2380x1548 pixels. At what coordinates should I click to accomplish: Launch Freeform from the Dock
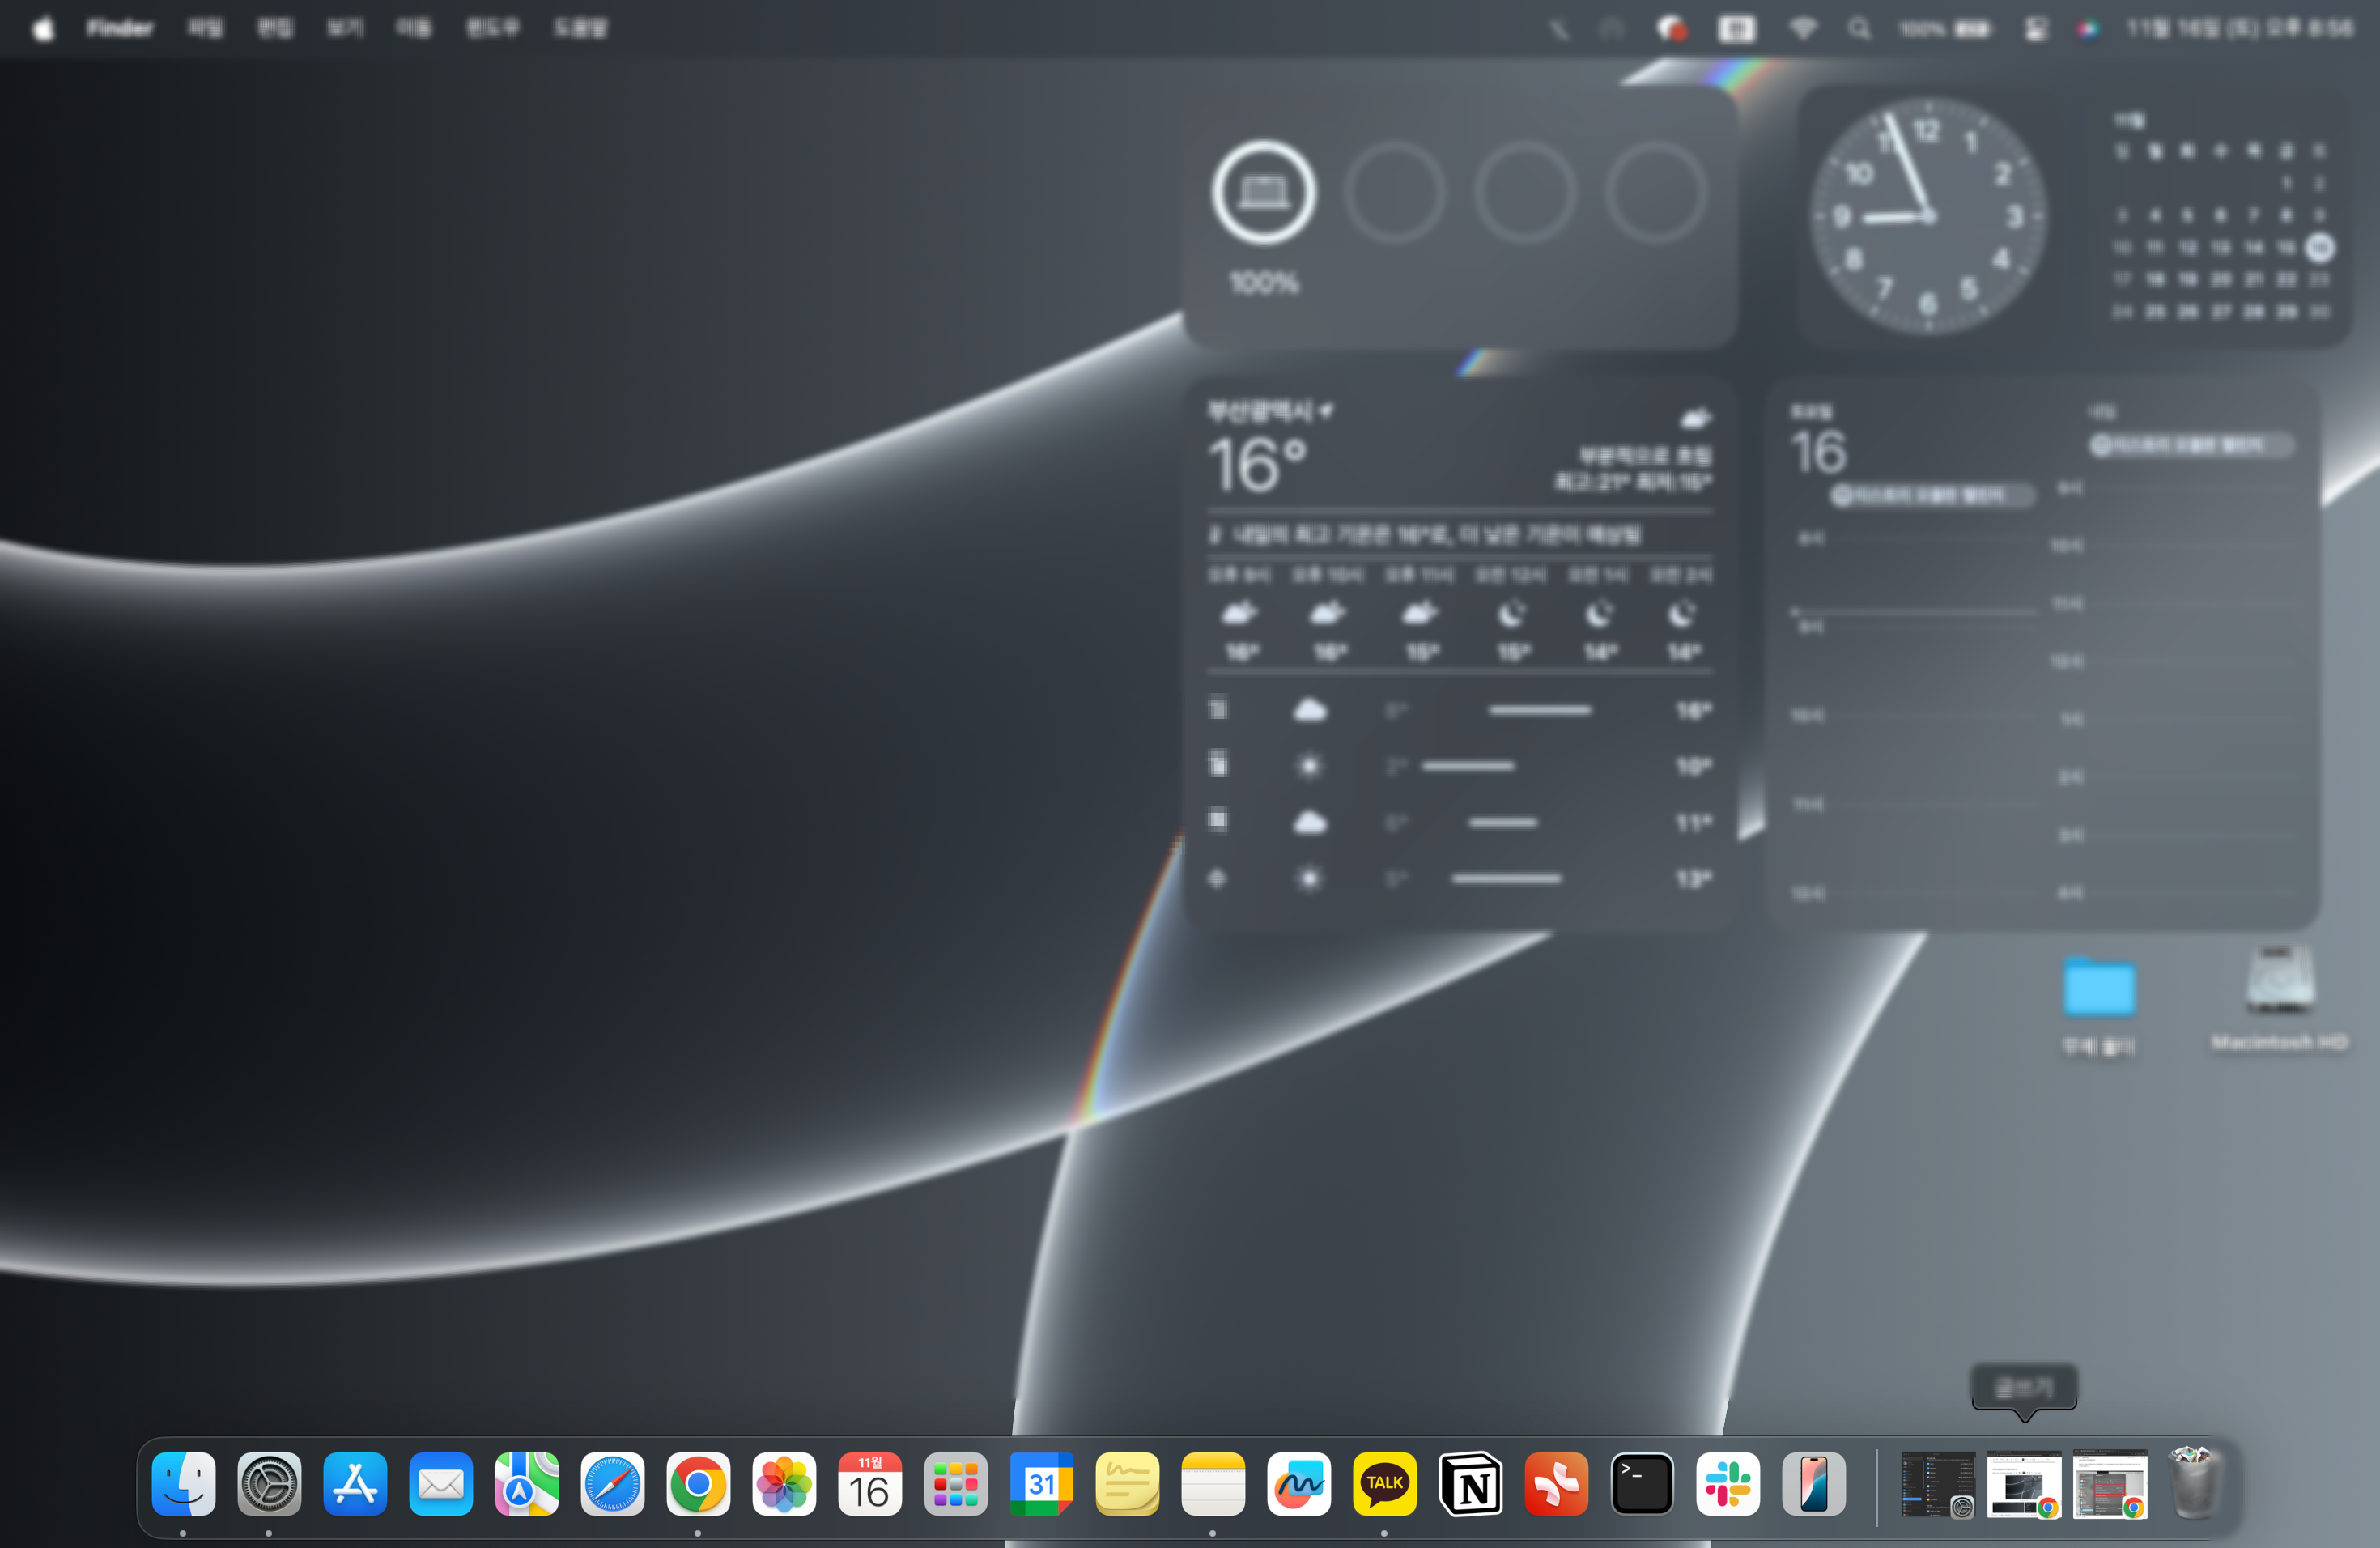click(x=1298, y=1483)
